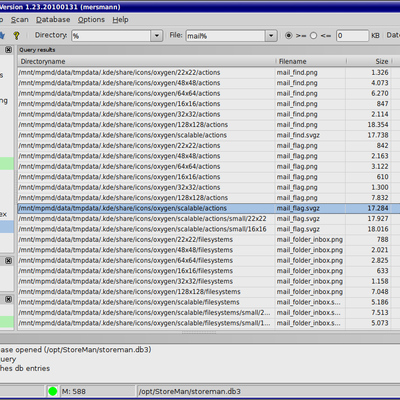Image resolution: width=400 pixels, height=400 pixels.
Task: Click the green status indicator light
Action: 52,391
